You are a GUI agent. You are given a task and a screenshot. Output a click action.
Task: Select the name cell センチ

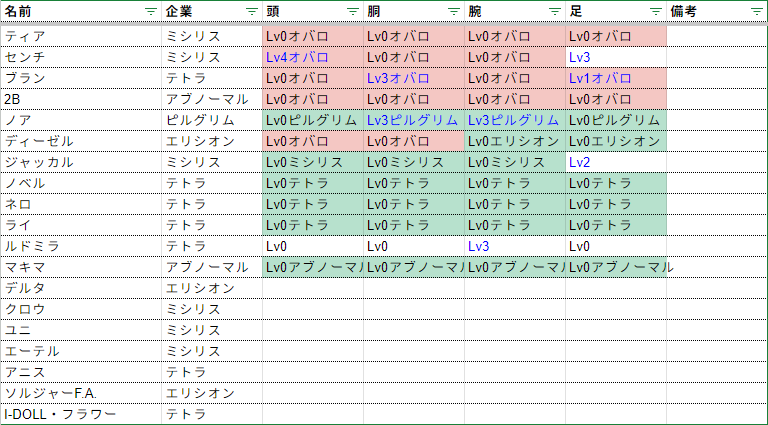coord(81,57)
